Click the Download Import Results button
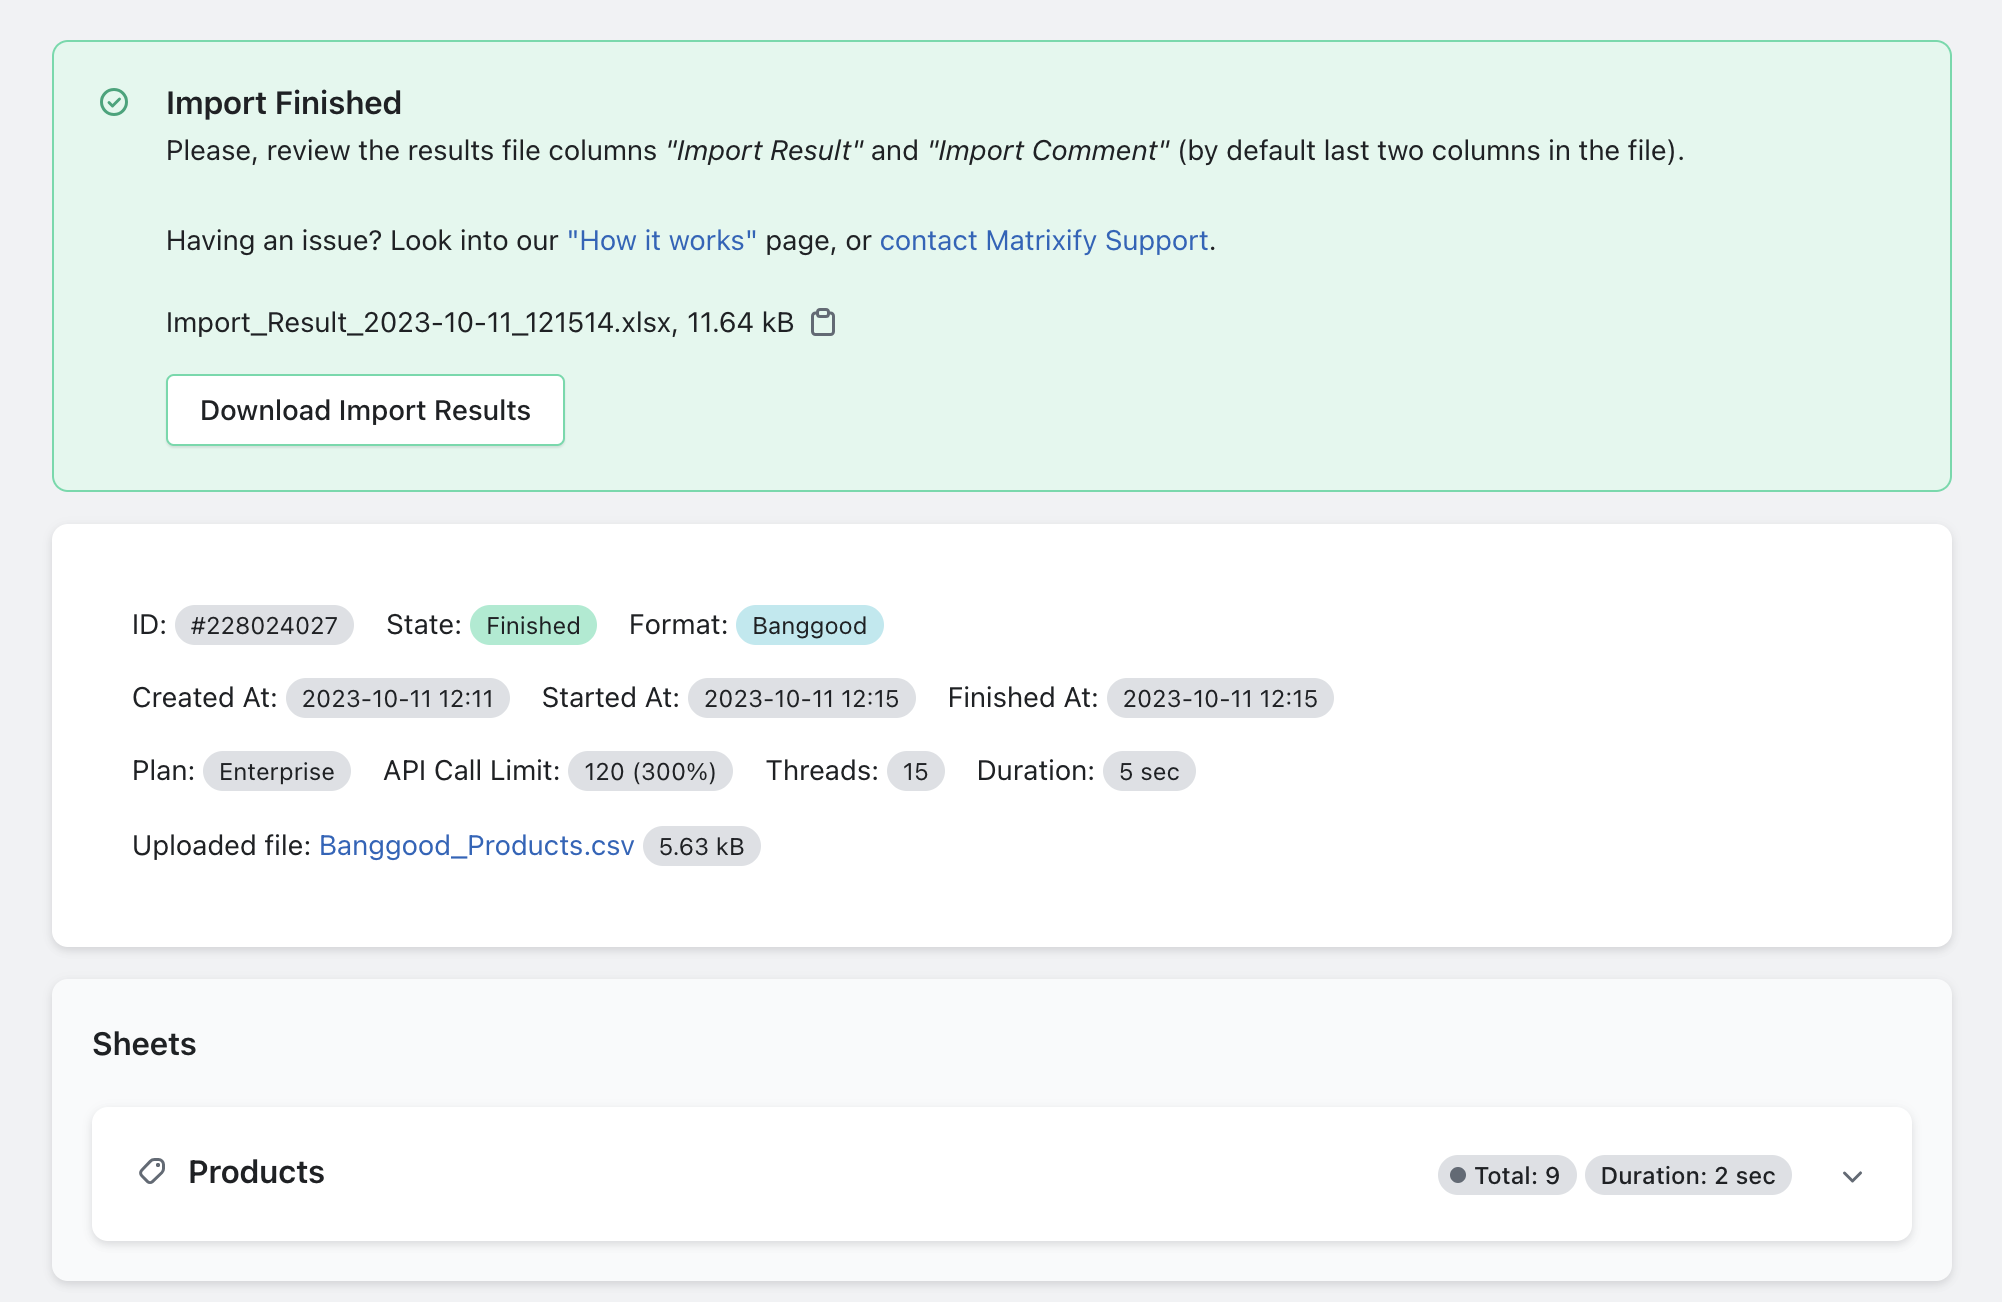This screenshot has width=2002, height=1302. pyautogui.click(x=365, y=410)
